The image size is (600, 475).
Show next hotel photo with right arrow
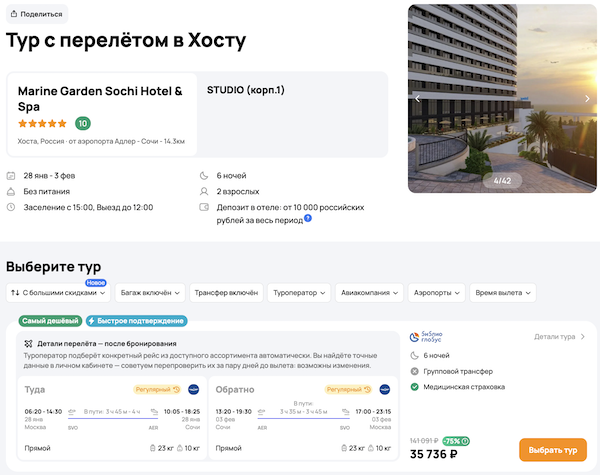[x=588, y=98]
